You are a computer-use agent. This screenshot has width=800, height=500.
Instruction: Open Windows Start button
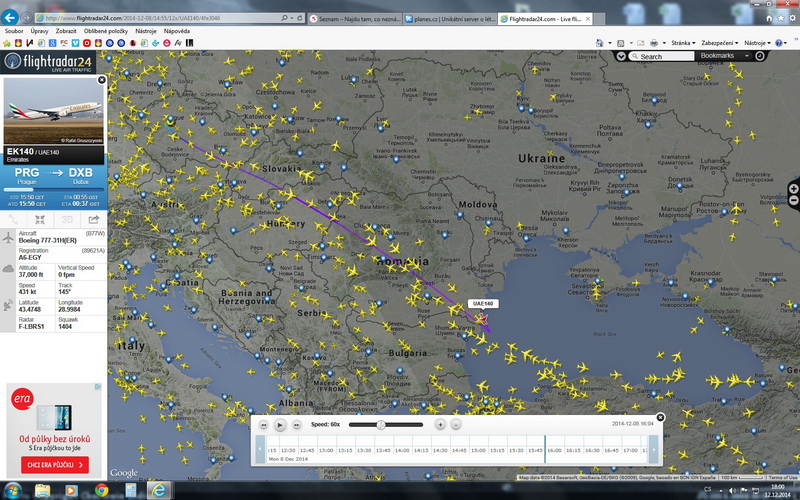point(12,491)
